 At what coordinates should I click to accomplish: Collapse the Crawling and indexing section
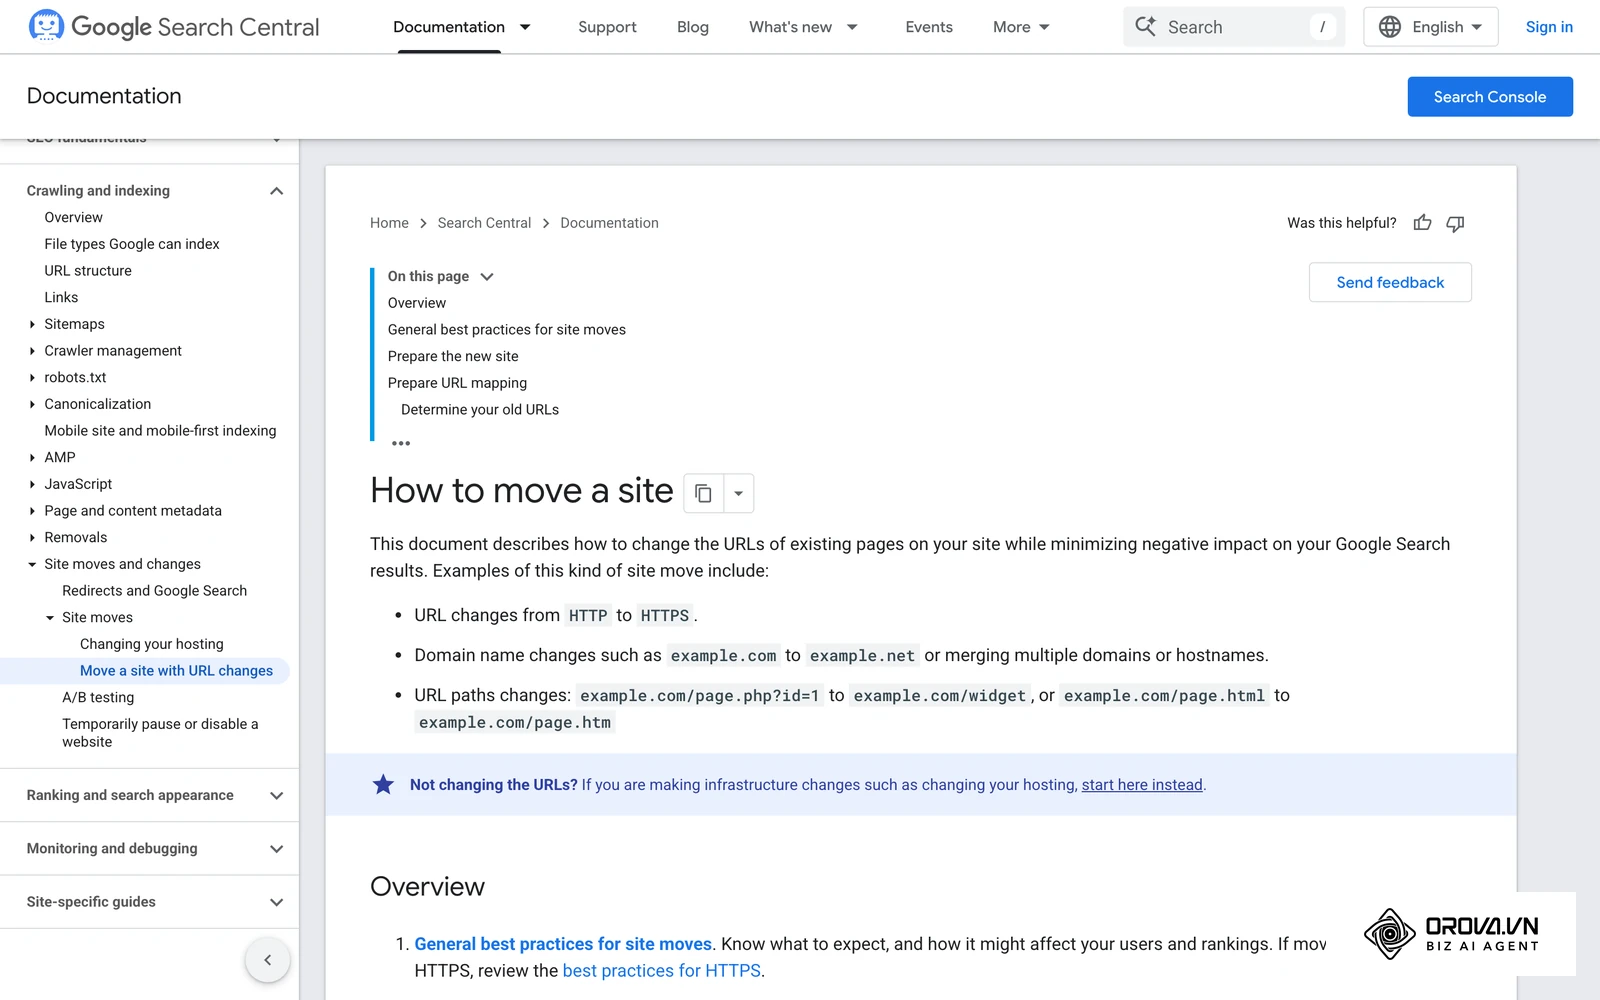[x=277, y=191]
